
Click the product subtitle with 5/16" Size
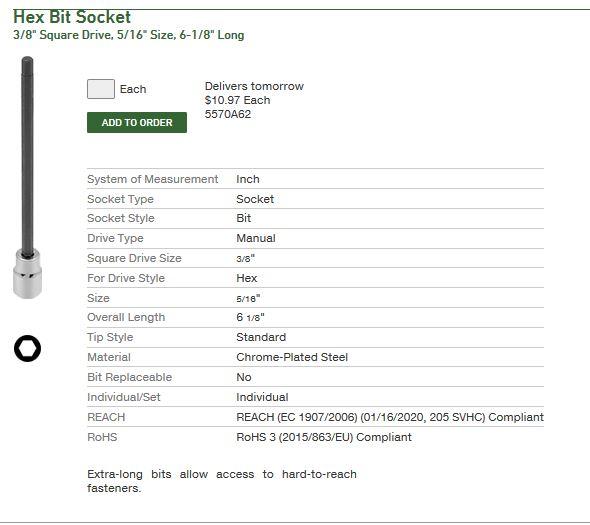coord(129,35)
